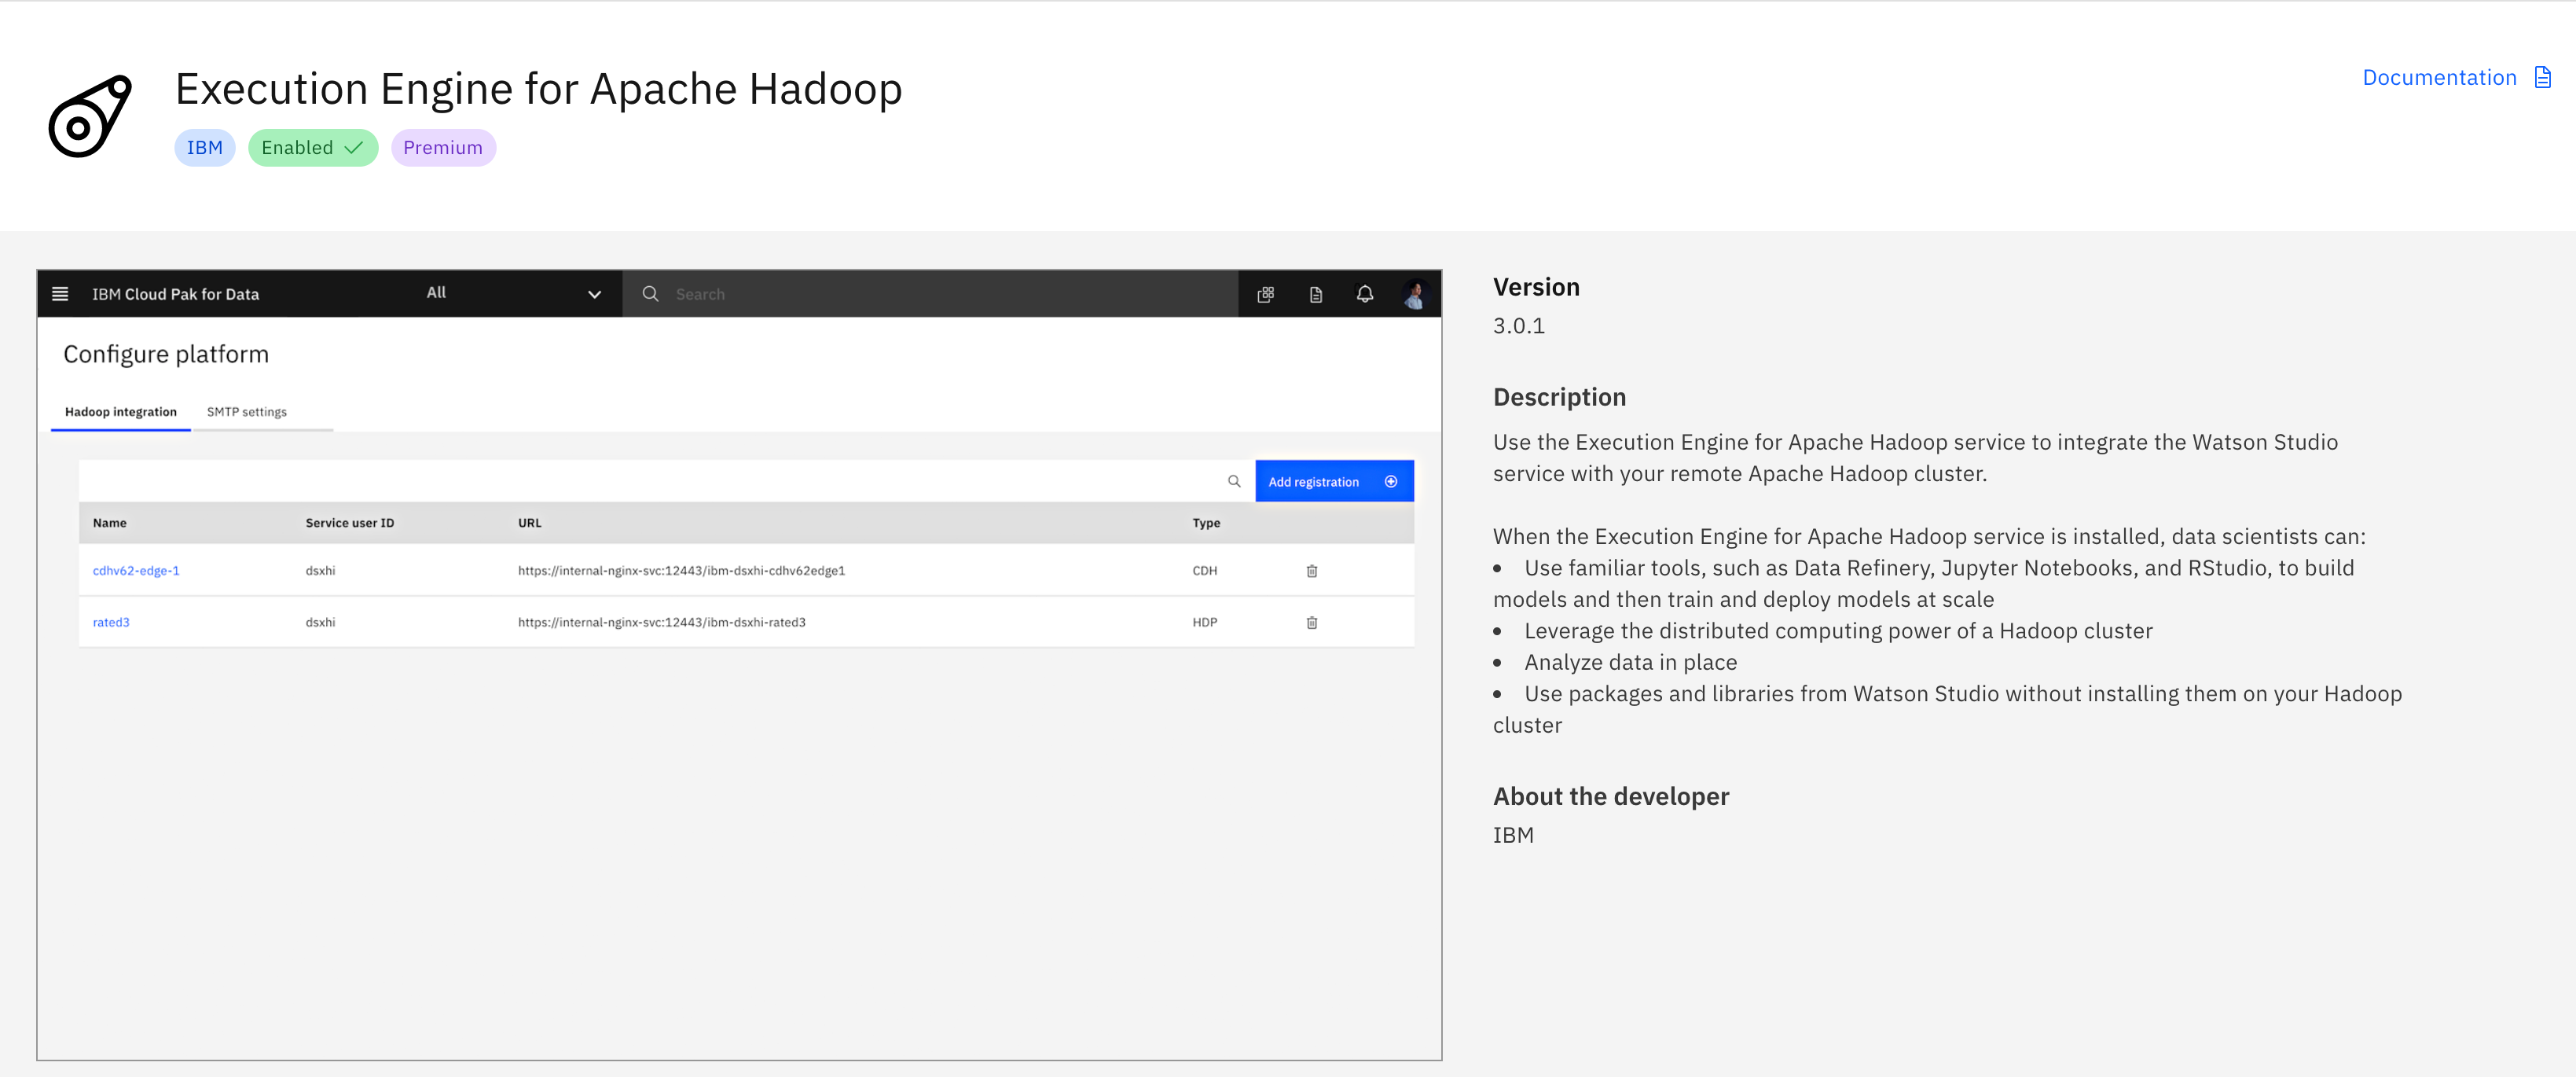The image size is (2576, 1077).
Task: Click the plus icon on Add registration
Action: coord(1390,481)
